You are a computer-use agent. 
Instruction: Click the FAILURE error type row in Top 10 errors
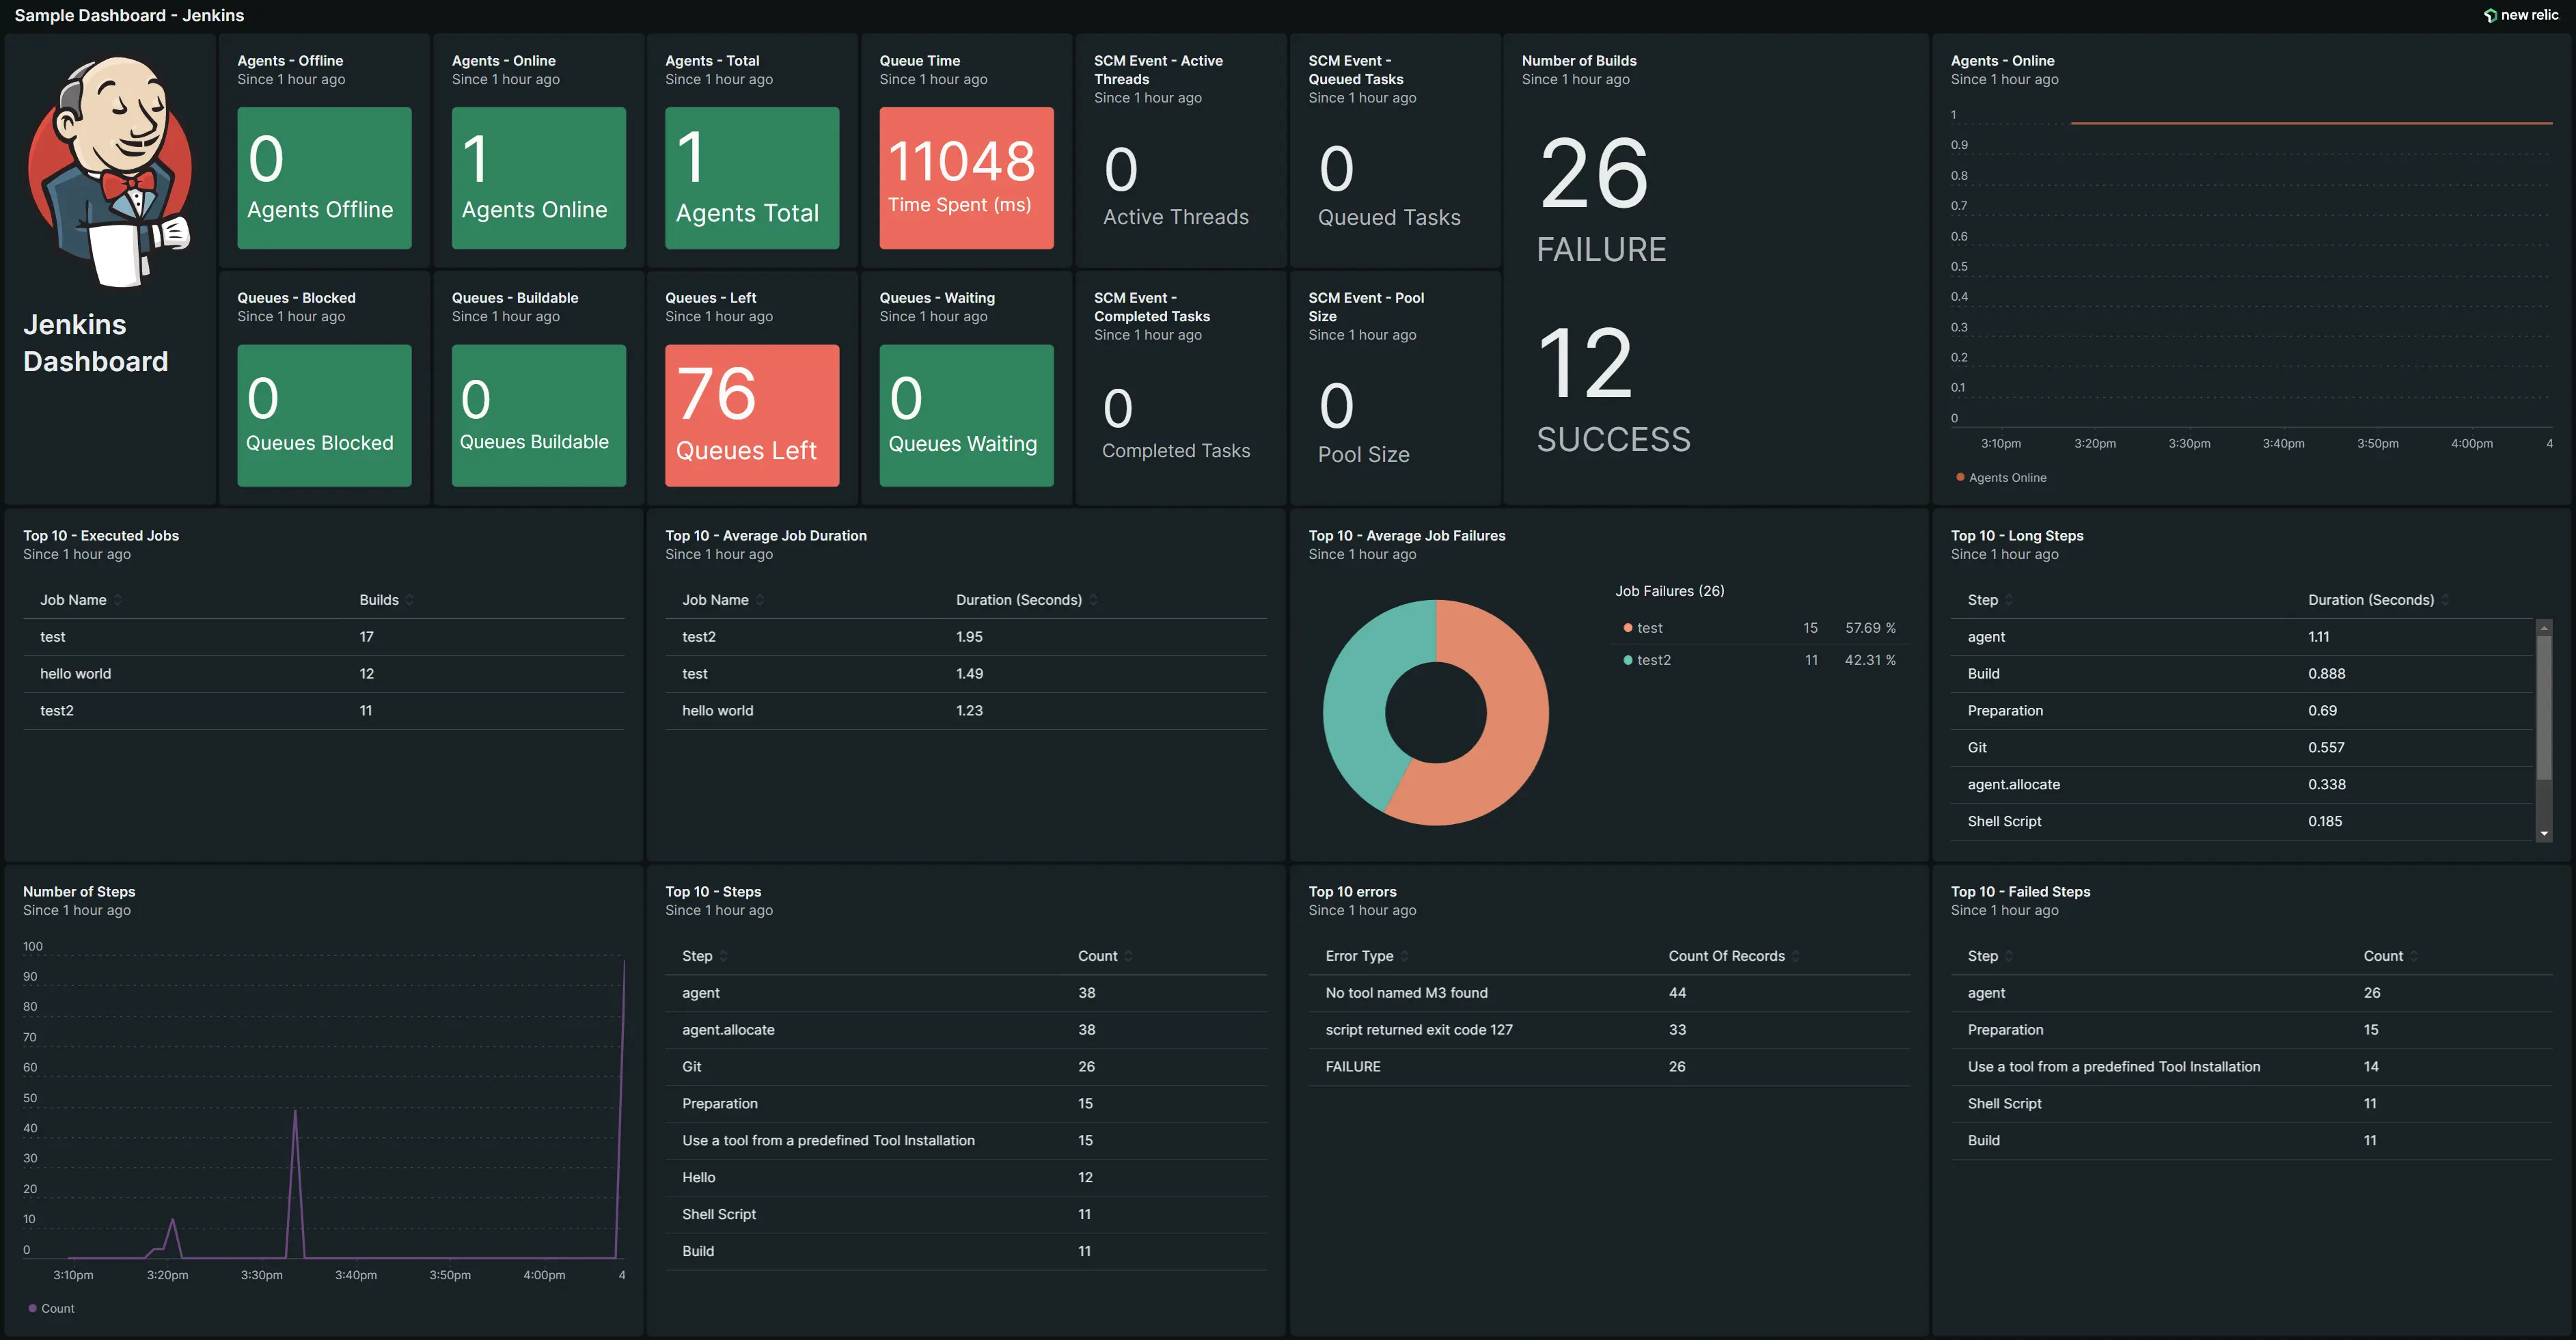1499,1065
